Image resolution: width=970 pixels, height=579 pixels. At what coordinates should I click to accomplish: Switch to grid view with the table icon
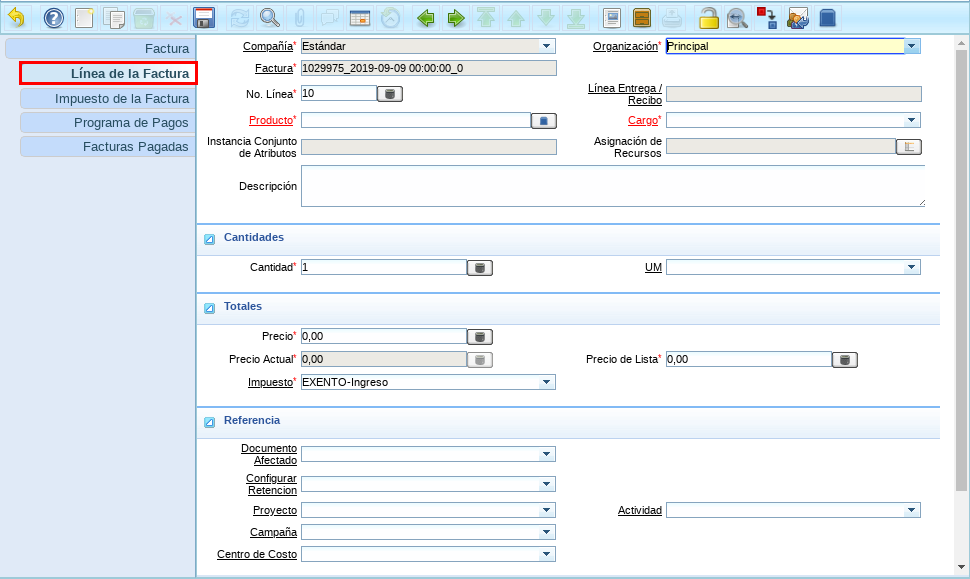(360, 18)
